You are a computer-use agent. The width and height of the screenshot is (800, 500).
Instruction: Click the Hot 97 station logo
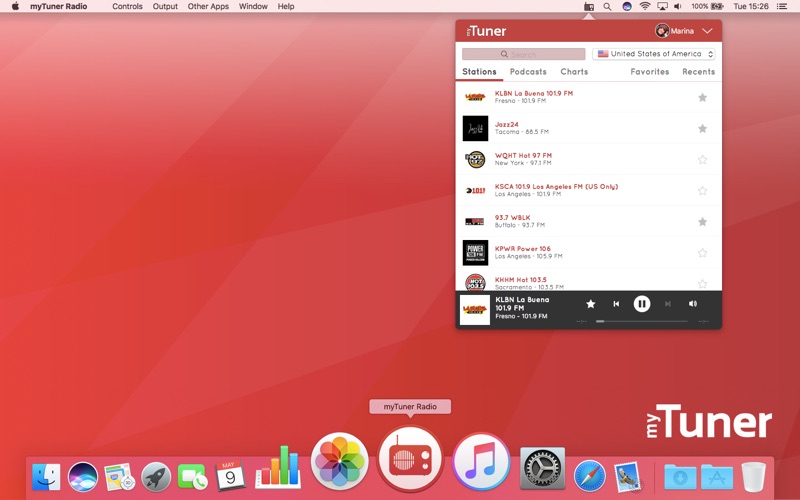pyautogui.click(x=475, y=160)
